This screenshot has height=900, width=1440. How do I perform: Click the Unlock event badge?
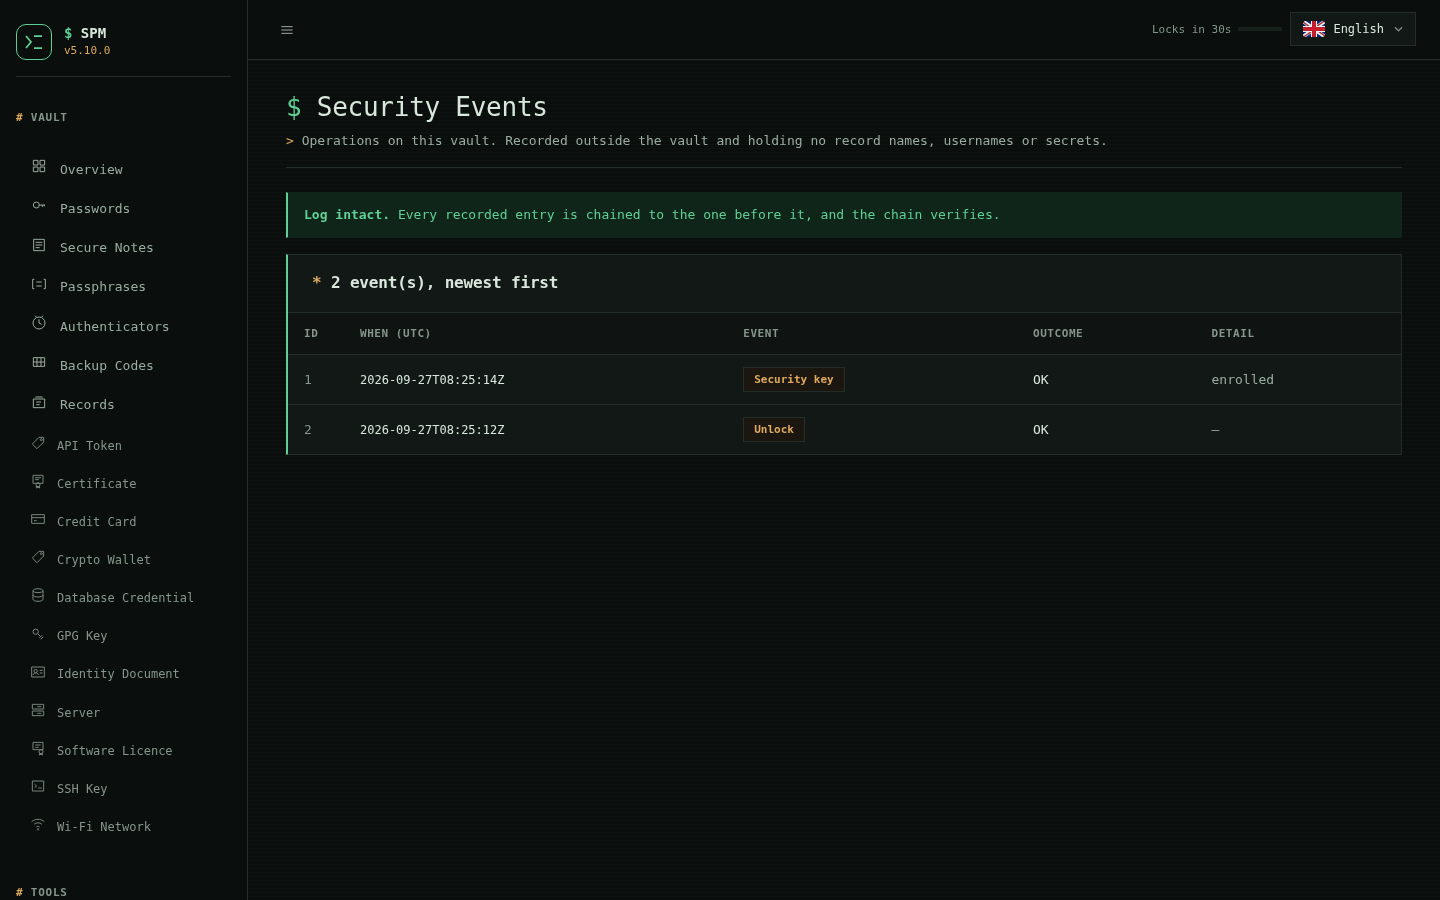coord(774,429)
